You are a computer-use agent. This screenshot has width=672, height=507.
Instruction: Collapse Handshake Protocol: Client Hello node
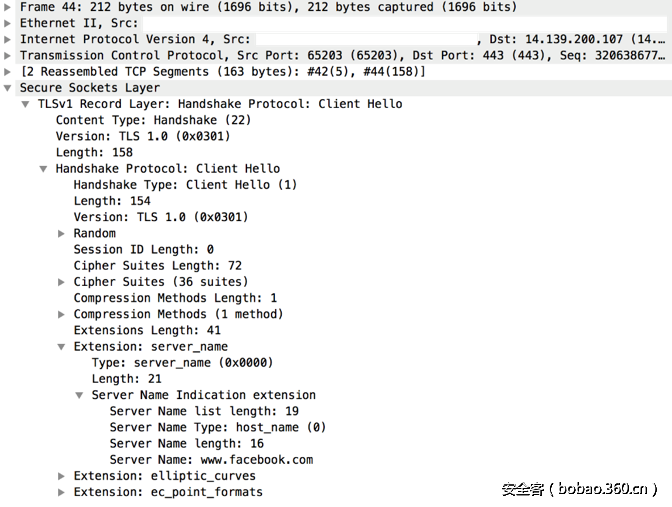click(44, 169)
